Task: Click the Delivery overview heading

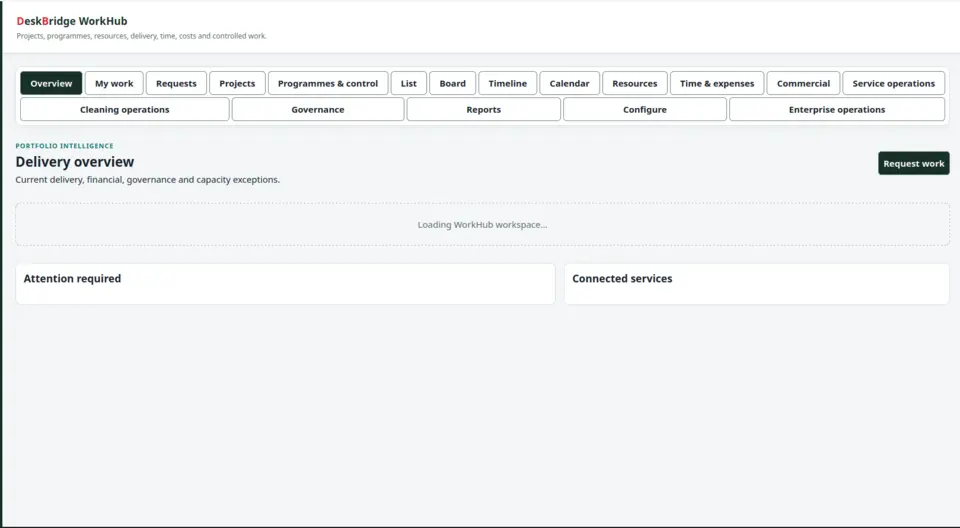Action: tap(75, 162)
